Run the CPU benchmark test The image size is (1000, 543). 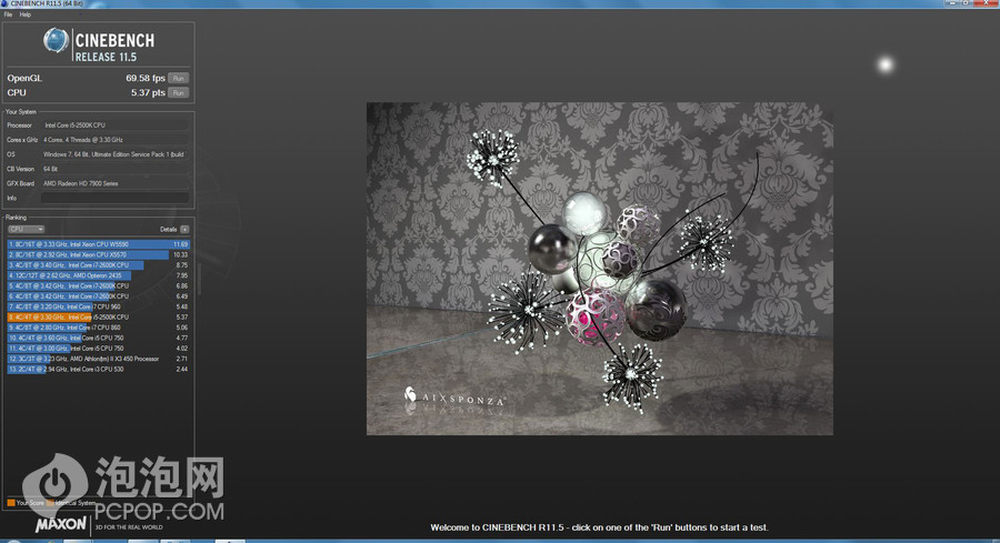point(179,93)
